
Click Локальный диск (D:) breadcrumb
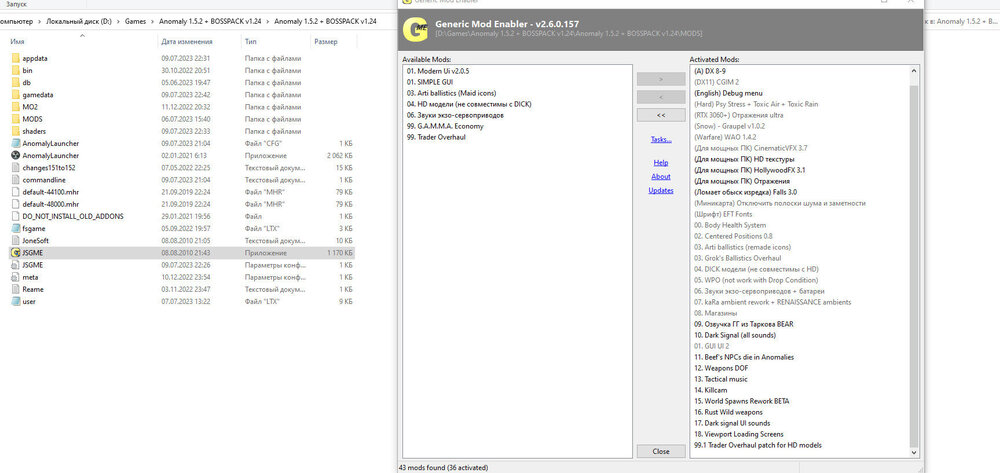(79, 21)
